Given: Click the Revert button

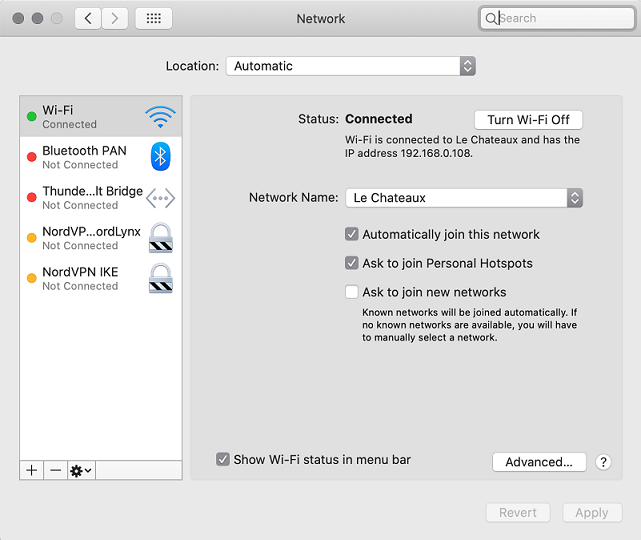Looking at the screenshot, I should tap(518, 513).
